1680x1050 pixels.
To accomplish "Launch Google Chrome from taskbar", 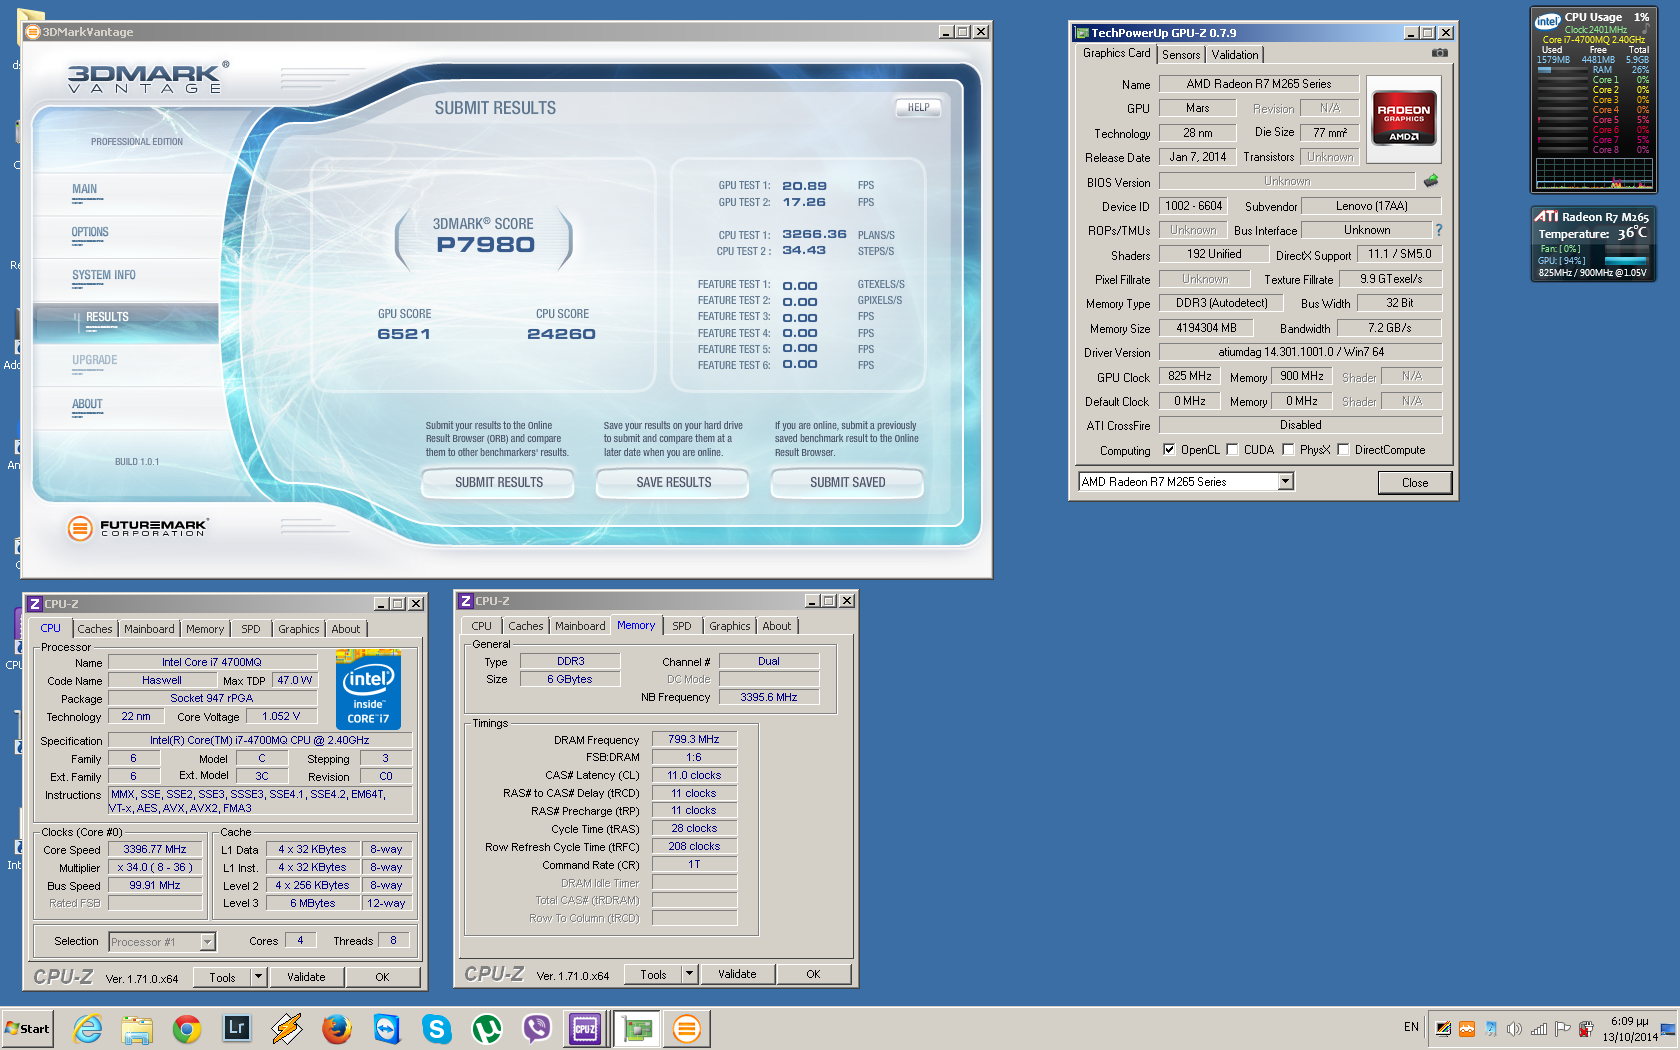I will [187, 1028].
